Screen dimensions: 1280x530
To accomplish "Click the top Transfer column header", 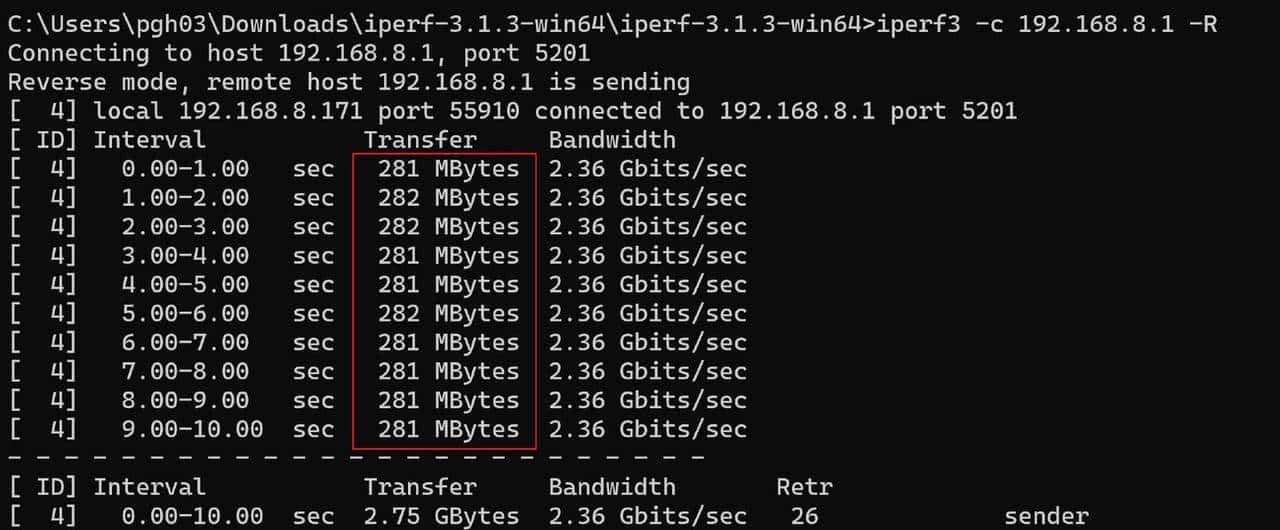I will pos(420,140).
